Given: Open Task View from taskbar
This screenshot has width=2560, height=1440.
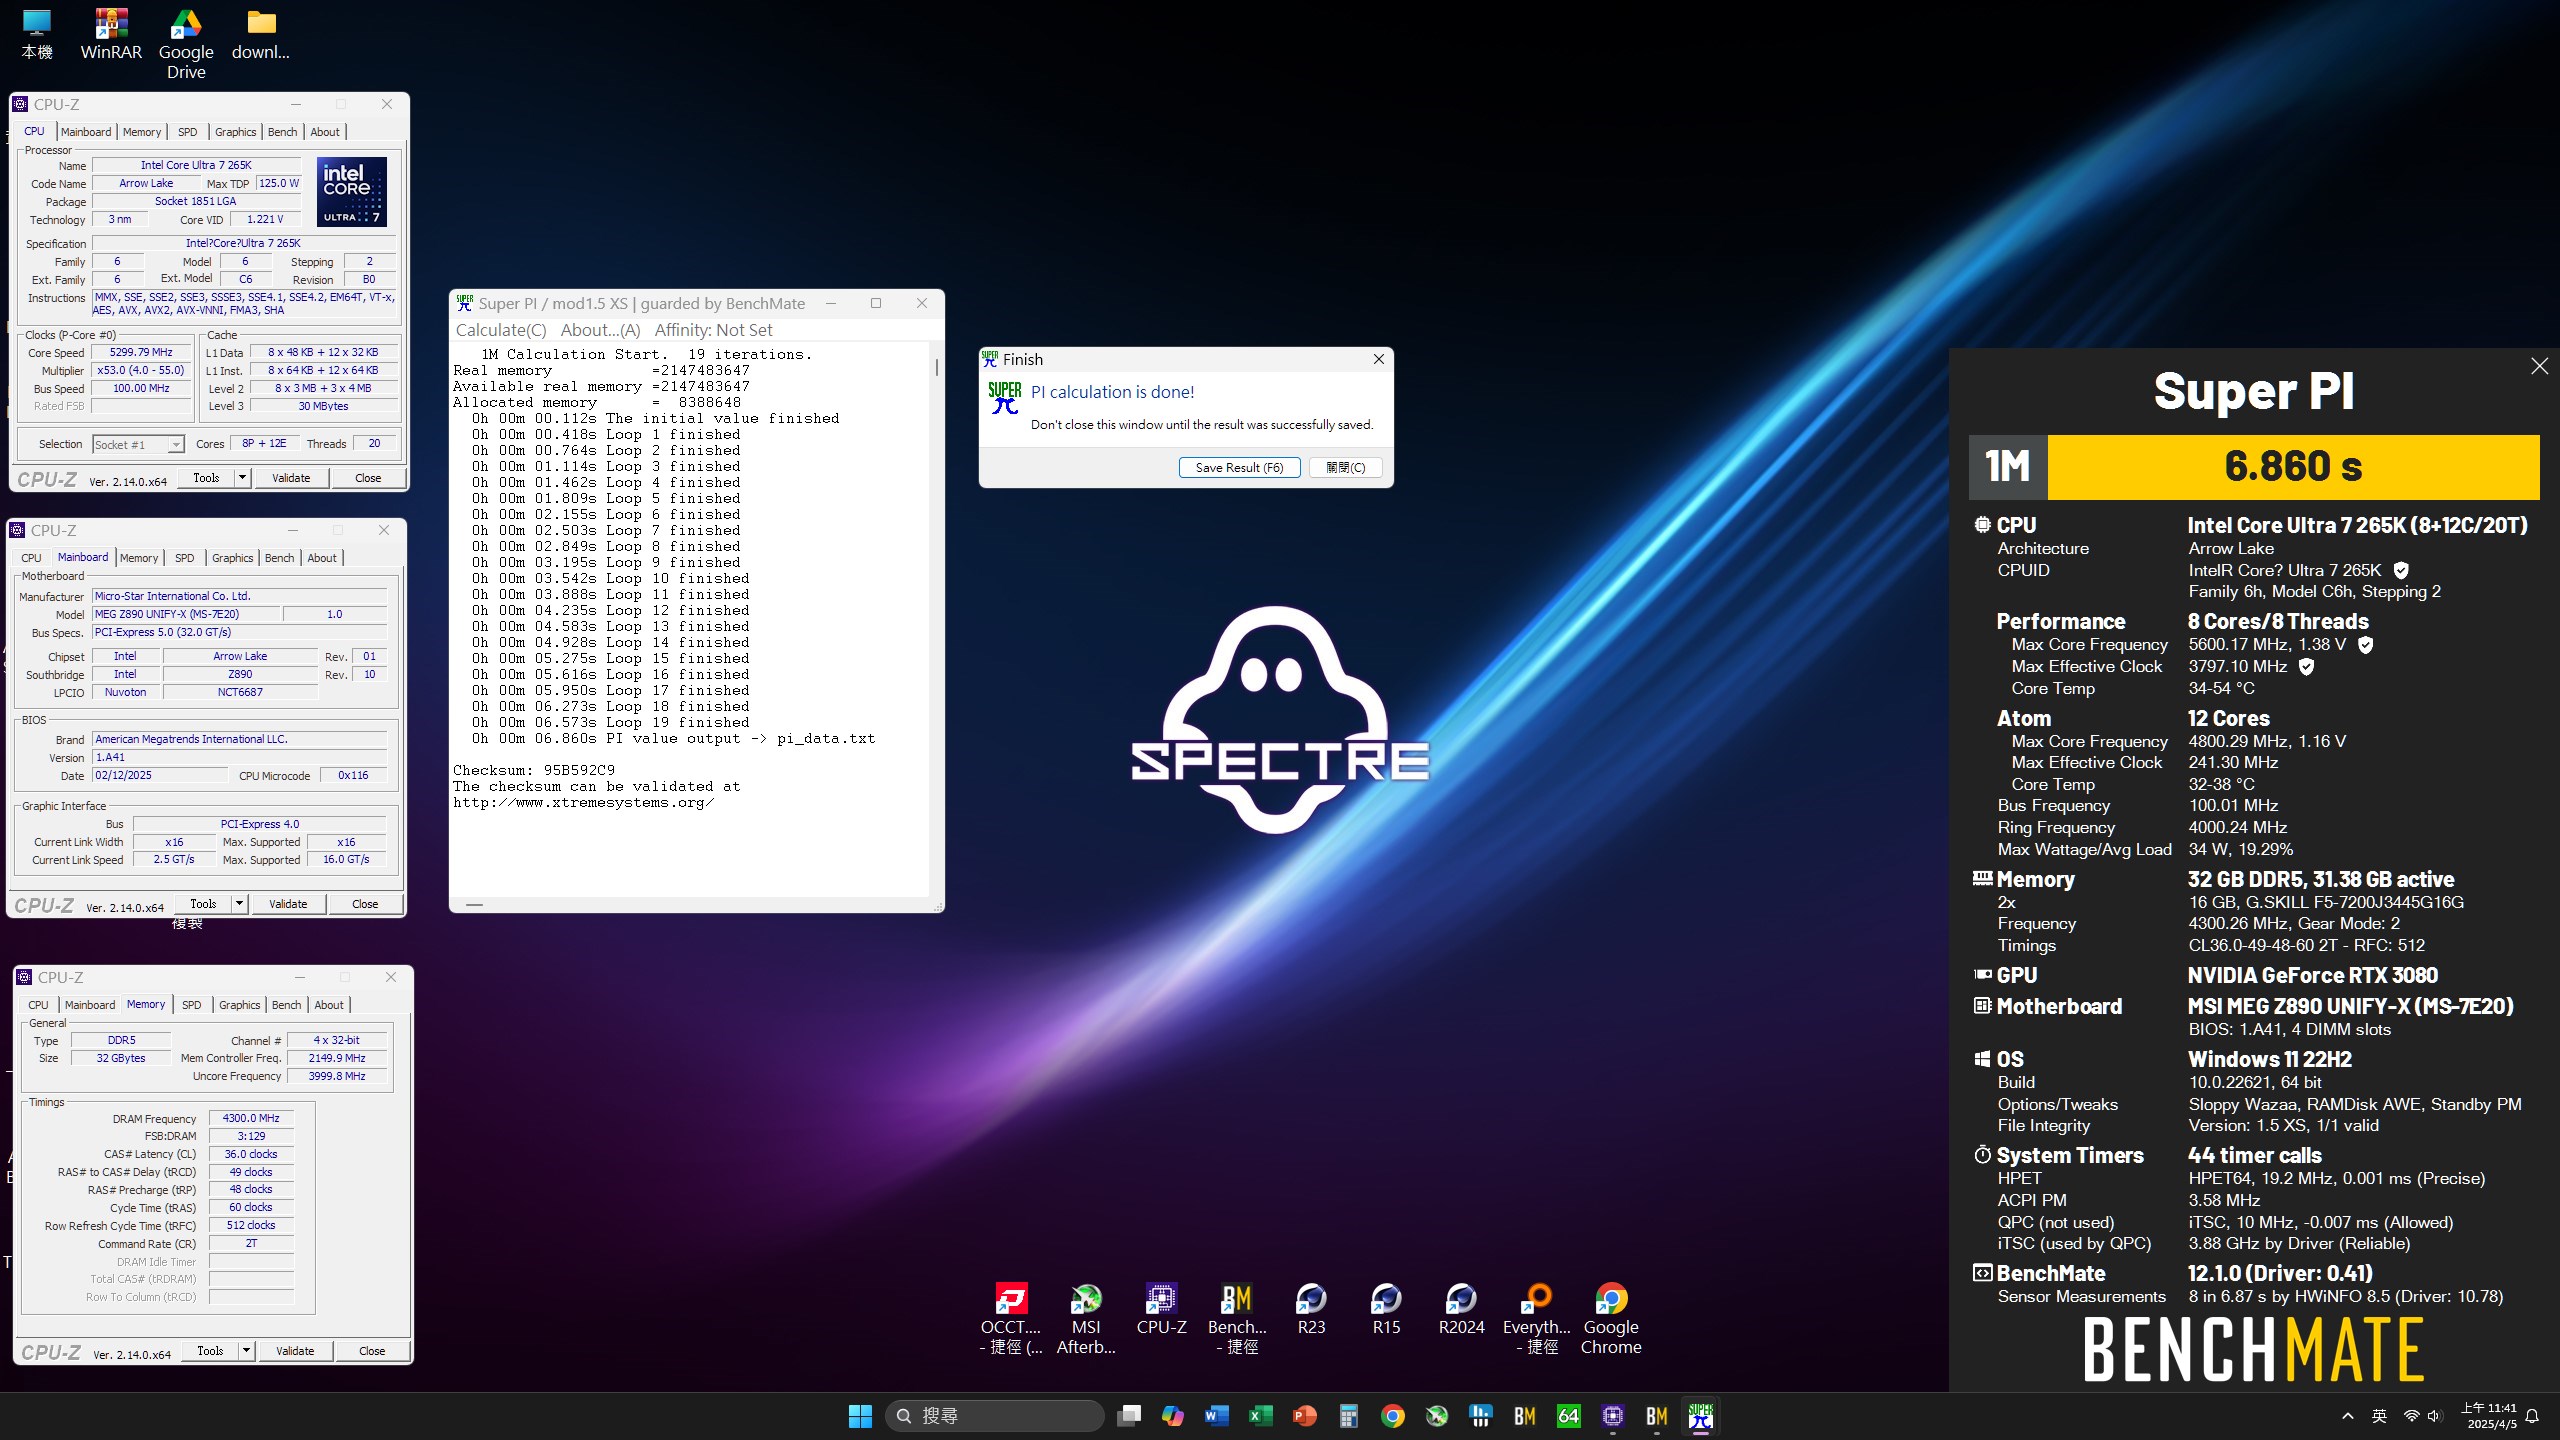Looking at the screenshot, I should pyautogui.click(x=1129, y=1416).
